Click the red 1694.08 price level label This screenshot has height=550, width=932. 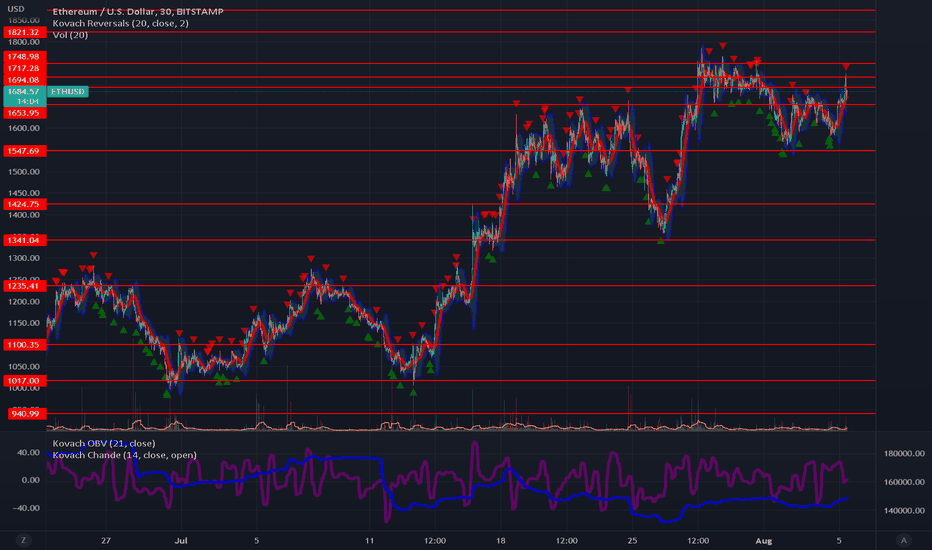pyautogui.click(x=24, y=80)
